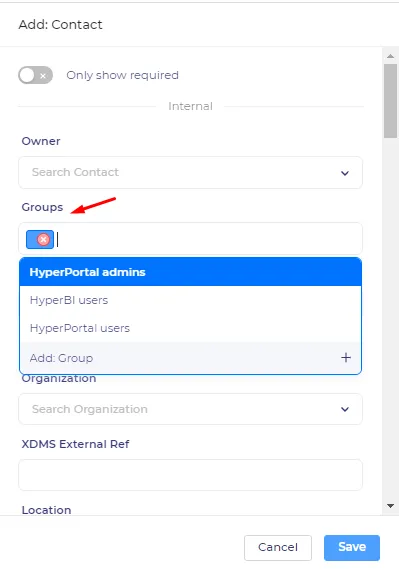Click the Groups field label
The height and width of the screenshot is (578, 399).
coord(42,207)
